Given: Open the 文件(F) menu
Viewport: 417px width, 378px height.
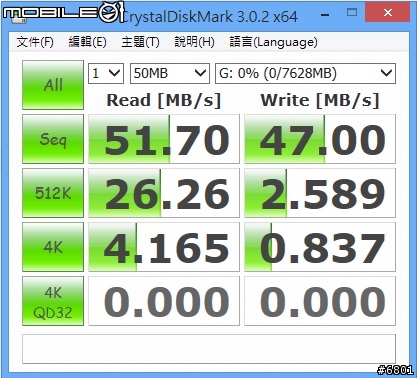Looking at the screenshot, I should click(x=35, y=42).
